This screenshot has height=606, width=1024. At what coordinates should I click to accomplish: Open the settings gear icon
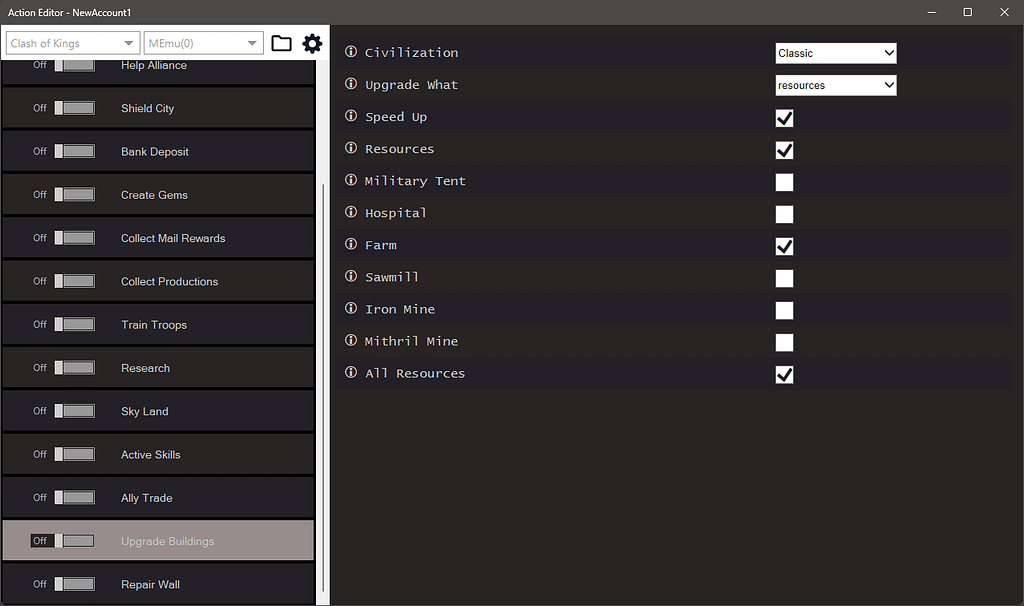point(312,43)
